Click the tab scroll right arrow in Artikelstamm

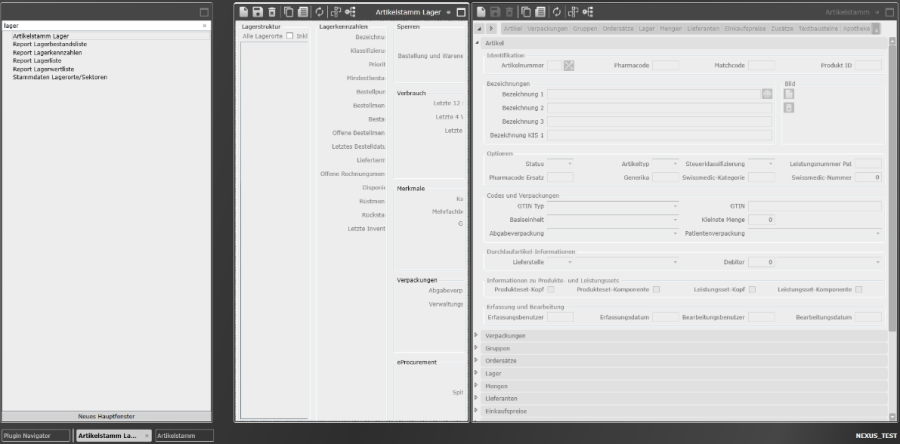click(491, 29)
